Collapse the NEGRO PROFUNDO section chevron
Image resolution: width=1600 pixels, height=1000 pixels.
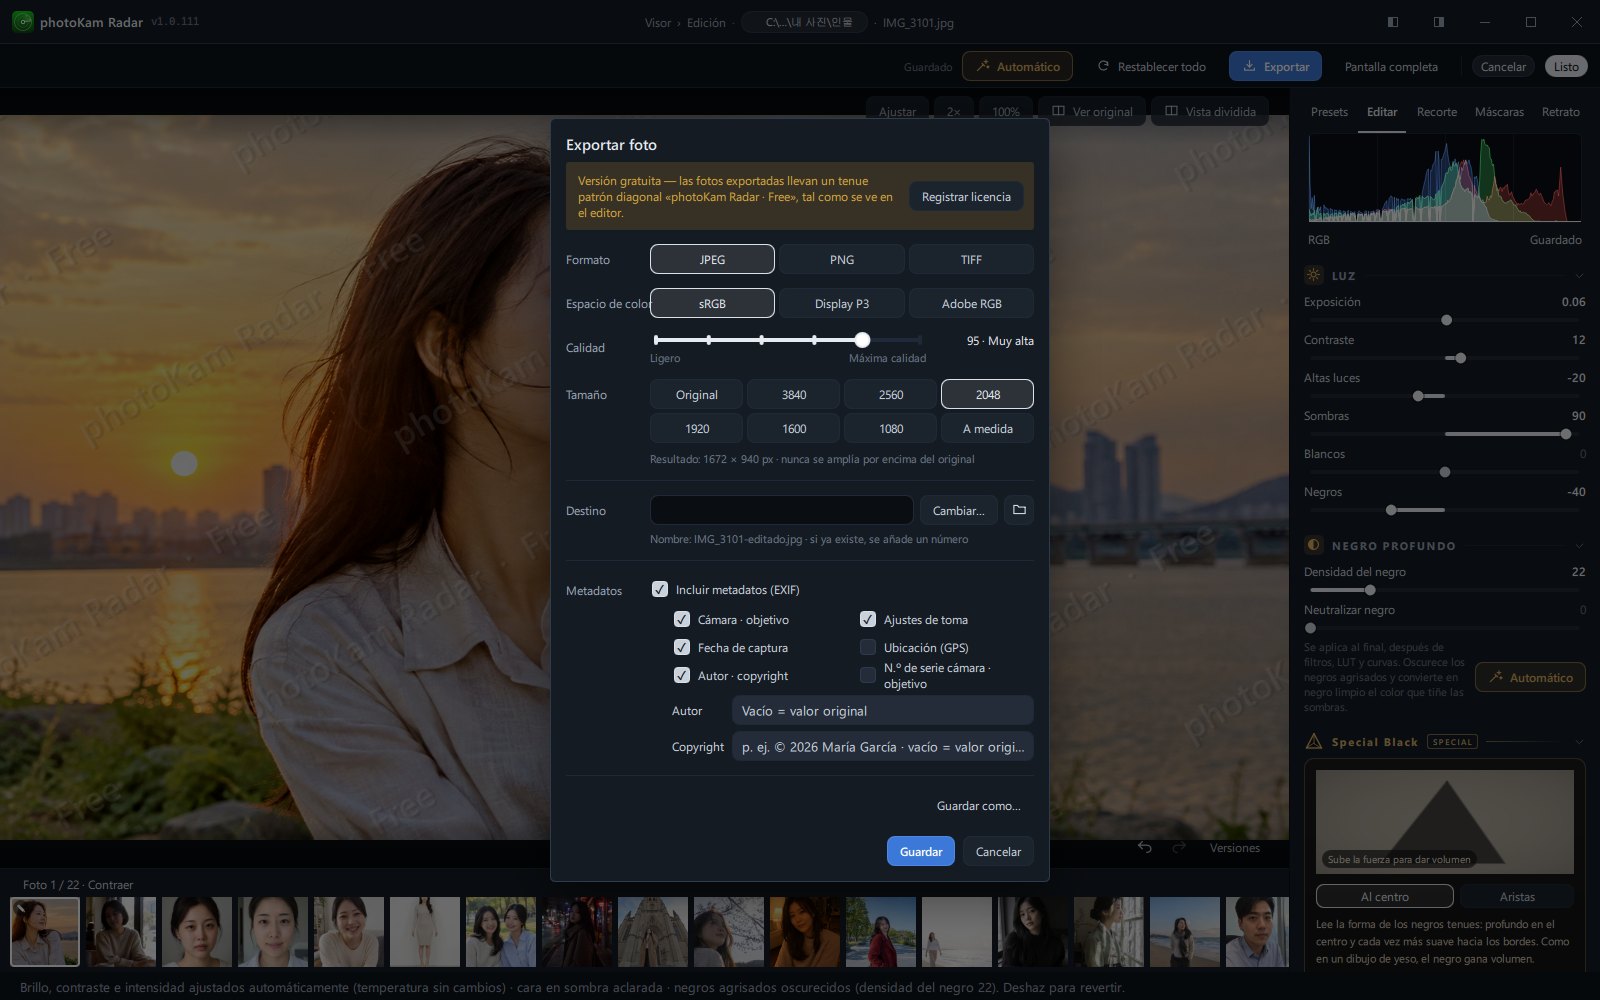click(1579, 546)
